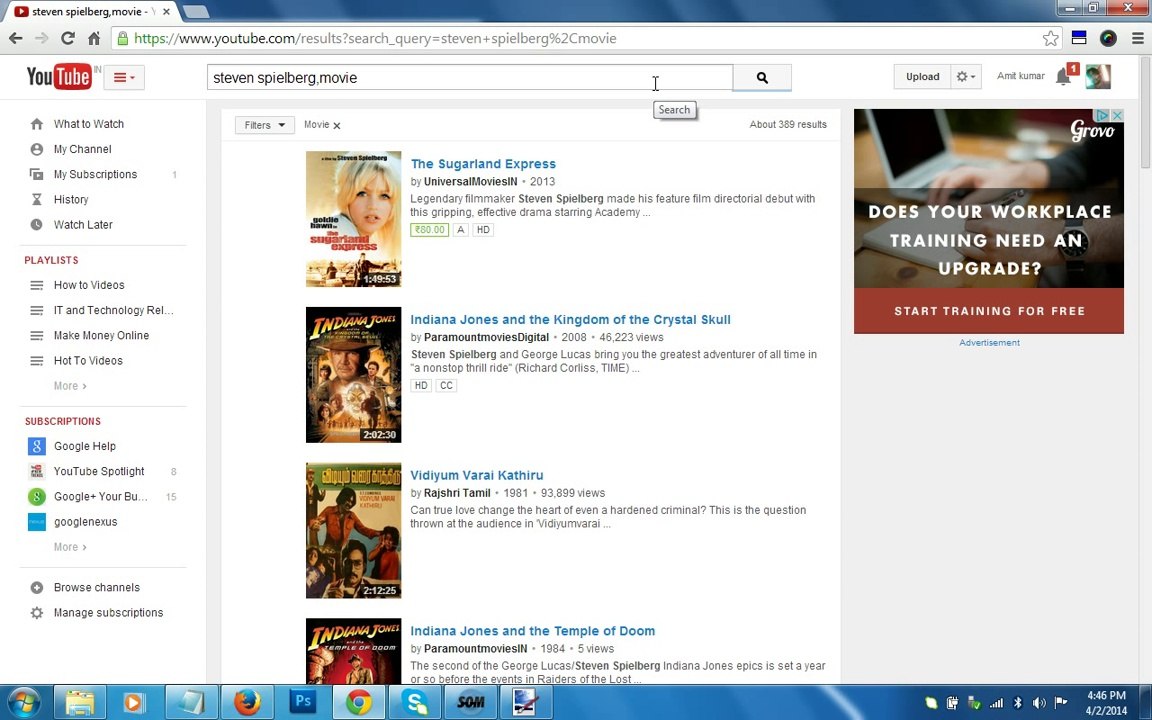This screenshot has width=1152, height=720.
Task: Open Photoshop from the taskbar
Action: coord(303,702)
